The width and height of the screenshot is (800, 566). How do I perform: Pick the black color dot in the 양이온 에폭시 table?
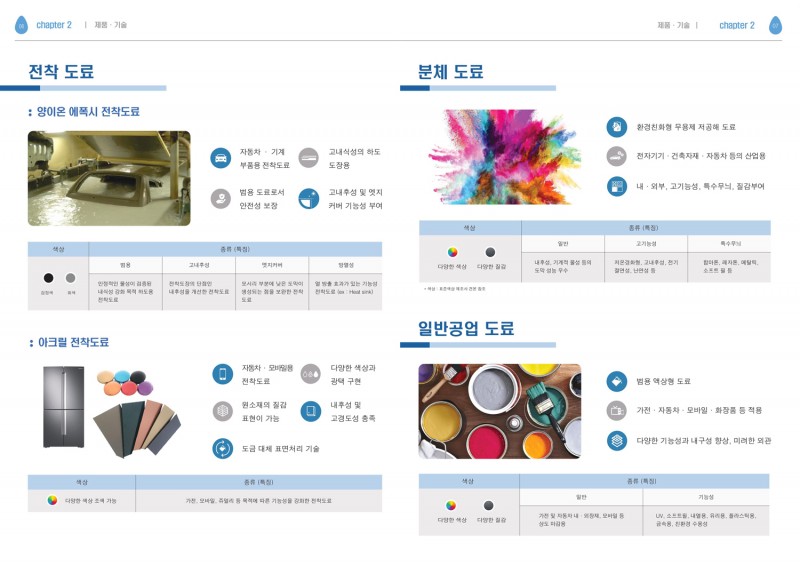(x=48, y=278)
